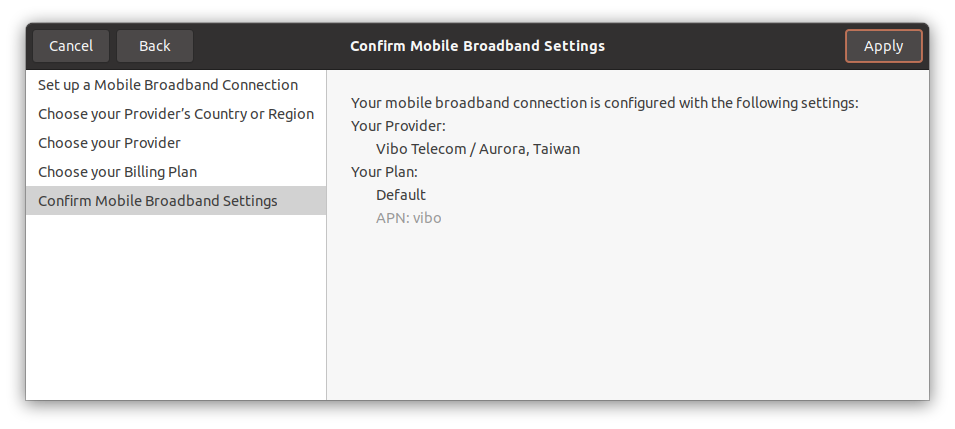Select "Set up a Mobile Broadband Connection" step
This screenshot has height=429, width=955.
point(168,85)
